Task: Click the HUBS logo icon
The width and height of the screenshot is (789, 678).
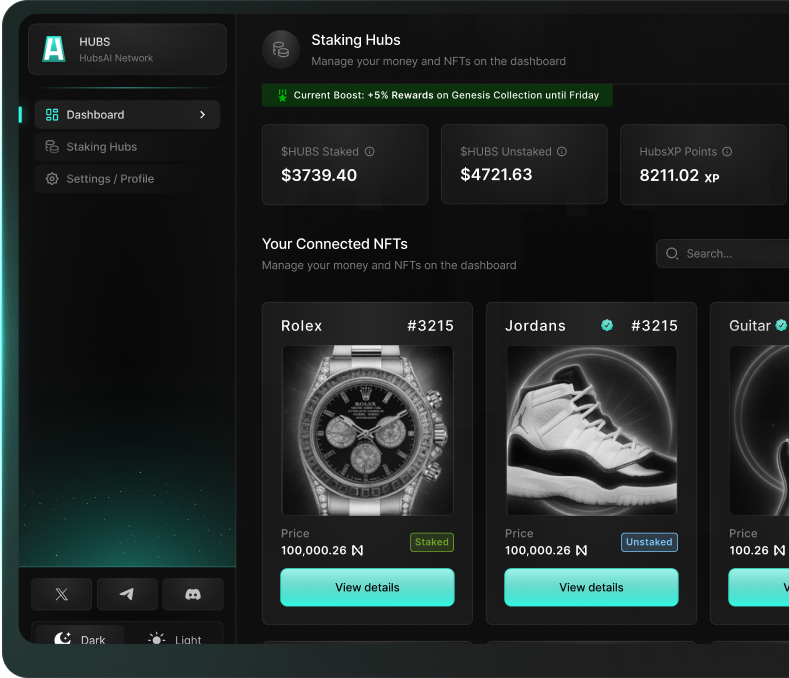Action: point(54,49)
